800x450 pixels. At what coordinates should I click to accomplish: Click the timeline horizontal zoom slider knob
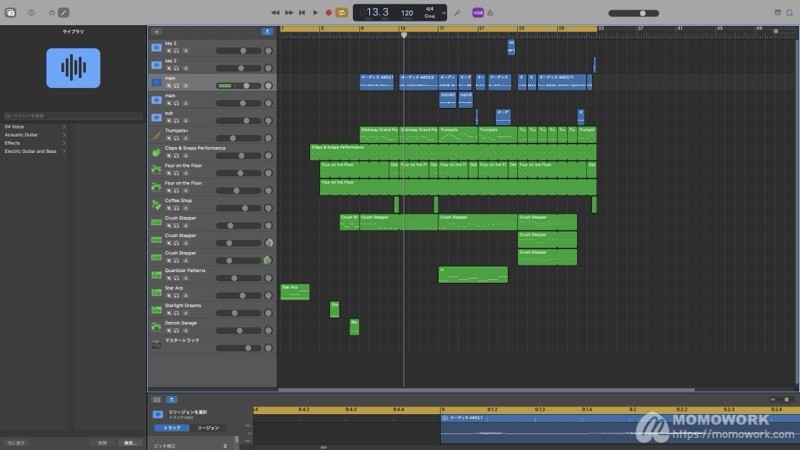pos(776,32)
